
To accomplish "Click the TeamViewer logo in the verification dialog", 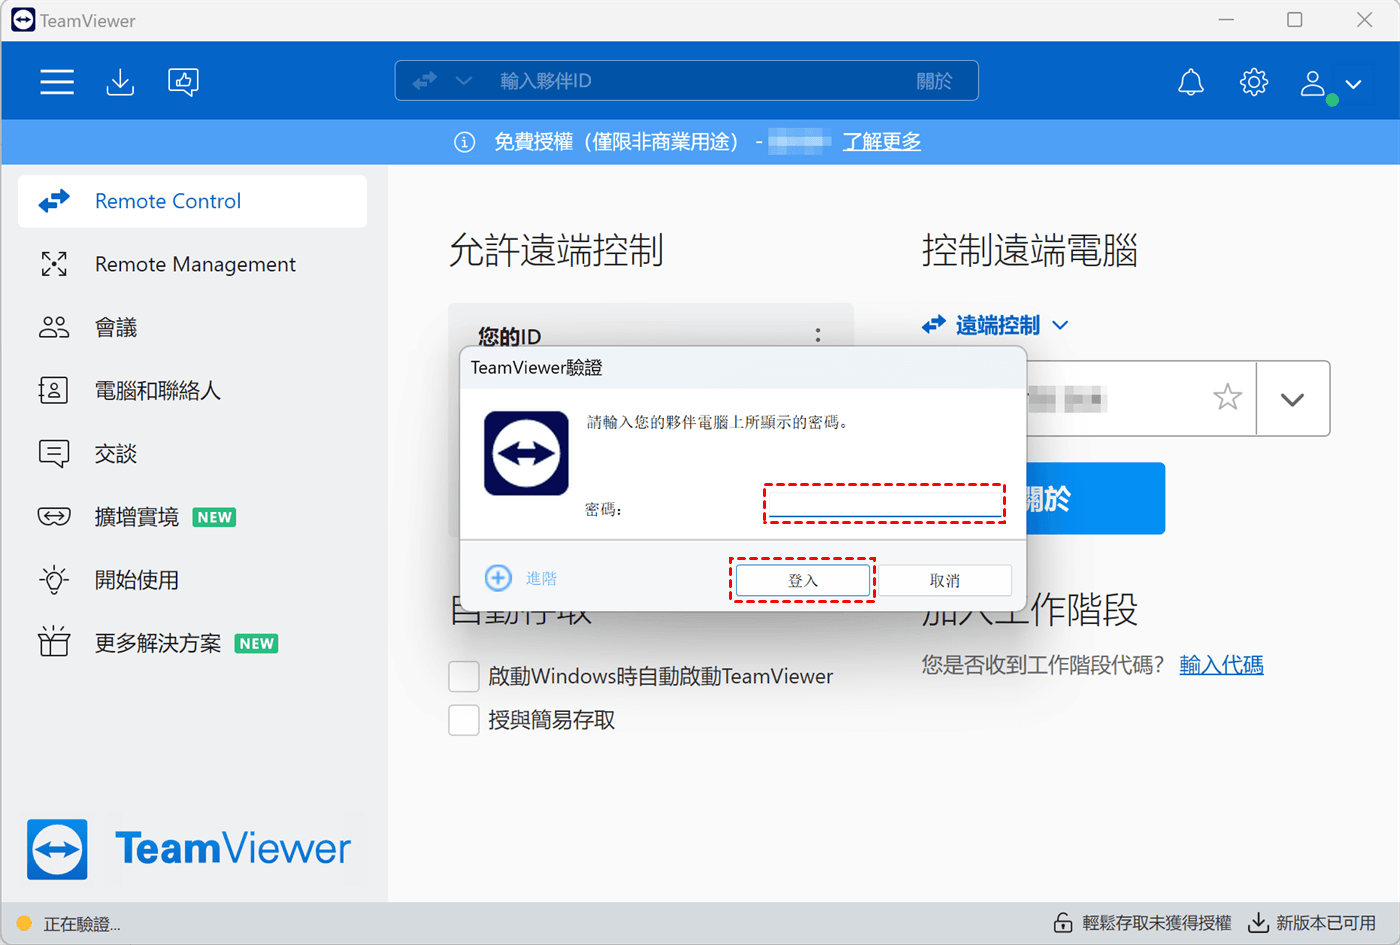I will click(x=526, y=453).
